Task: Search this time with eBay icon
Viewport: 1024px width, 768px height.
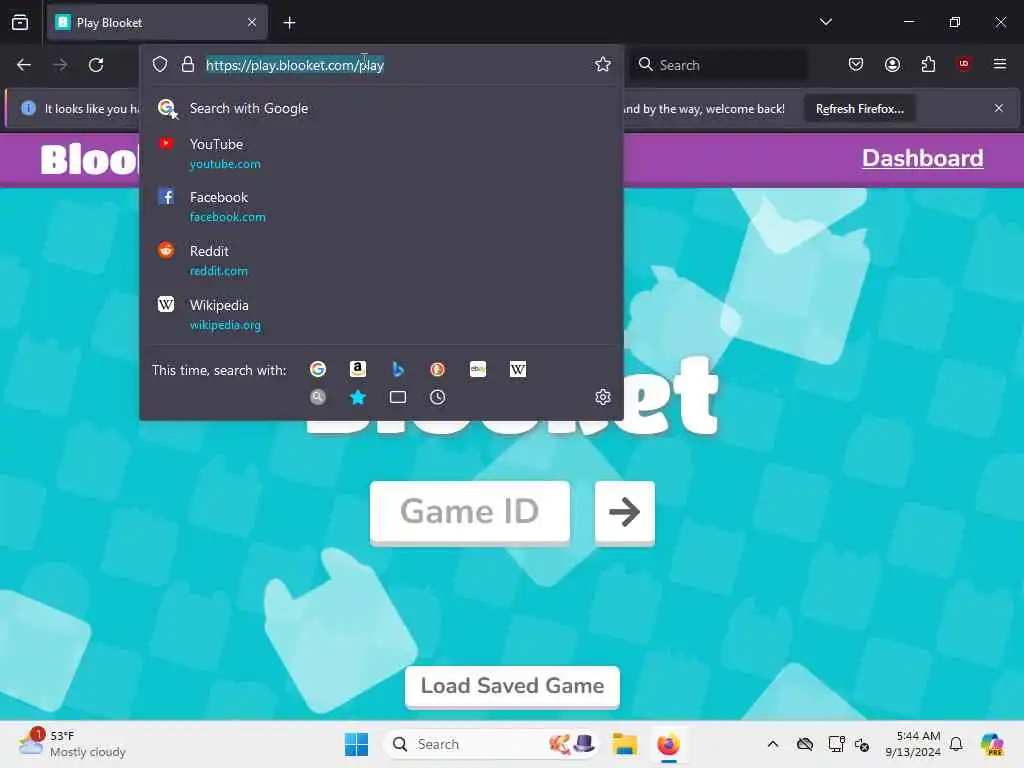Action: pyautogui.click(x=478, y=370)
